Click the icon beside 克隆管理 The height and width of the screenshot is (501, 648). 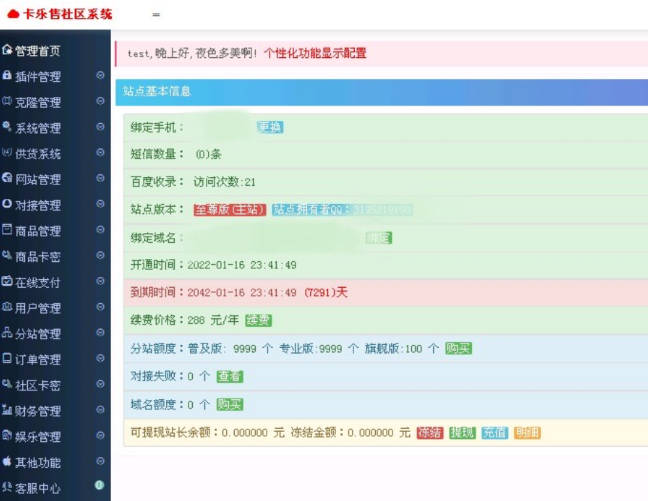(7, 101)
